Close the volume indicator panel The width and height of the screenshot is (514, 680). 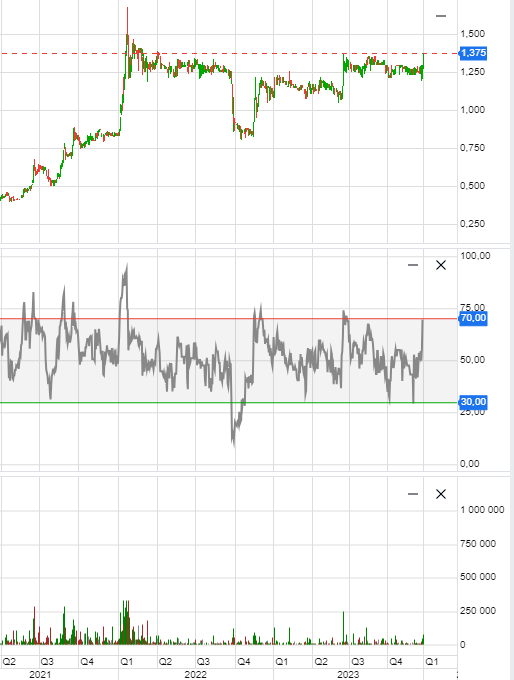[441, 494]
